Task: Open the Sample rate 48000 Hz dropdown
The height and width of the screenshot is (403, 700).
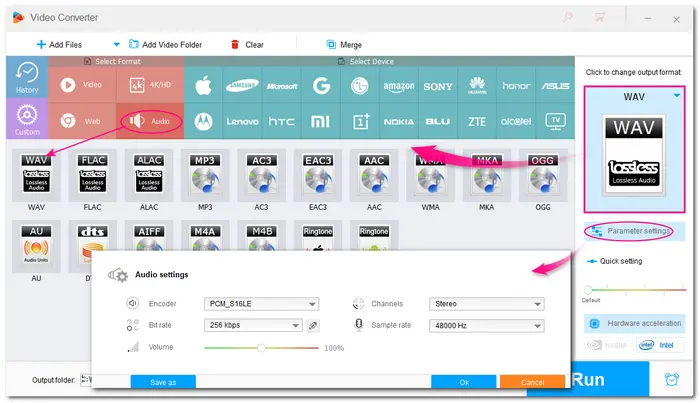Action: 486,325
